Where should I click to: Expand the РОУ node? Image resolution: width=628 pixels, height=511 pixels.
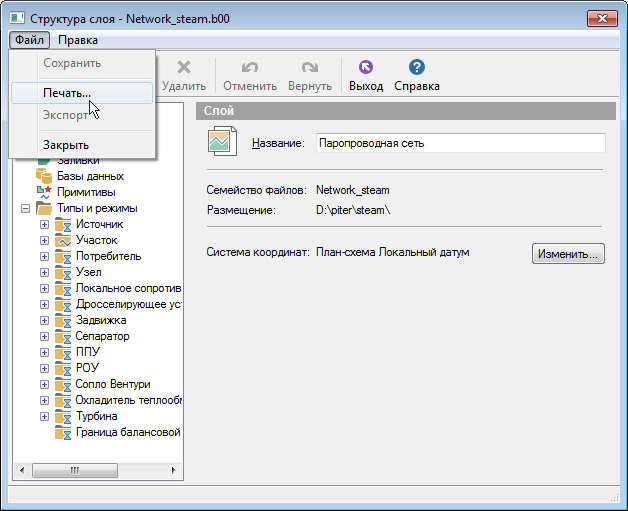point(44,369)
